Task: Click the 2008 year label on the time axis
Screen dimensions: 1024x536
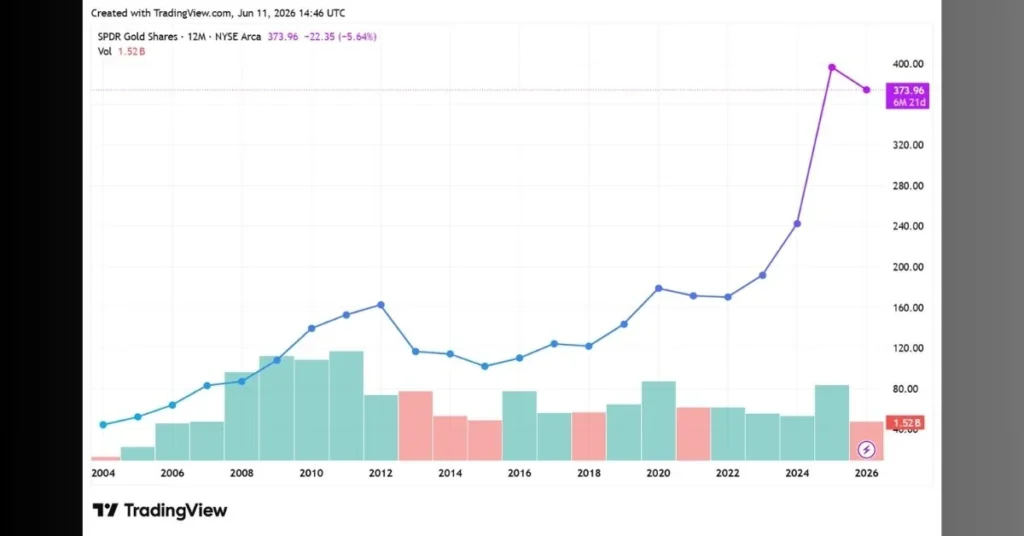Action: point(242,473)
